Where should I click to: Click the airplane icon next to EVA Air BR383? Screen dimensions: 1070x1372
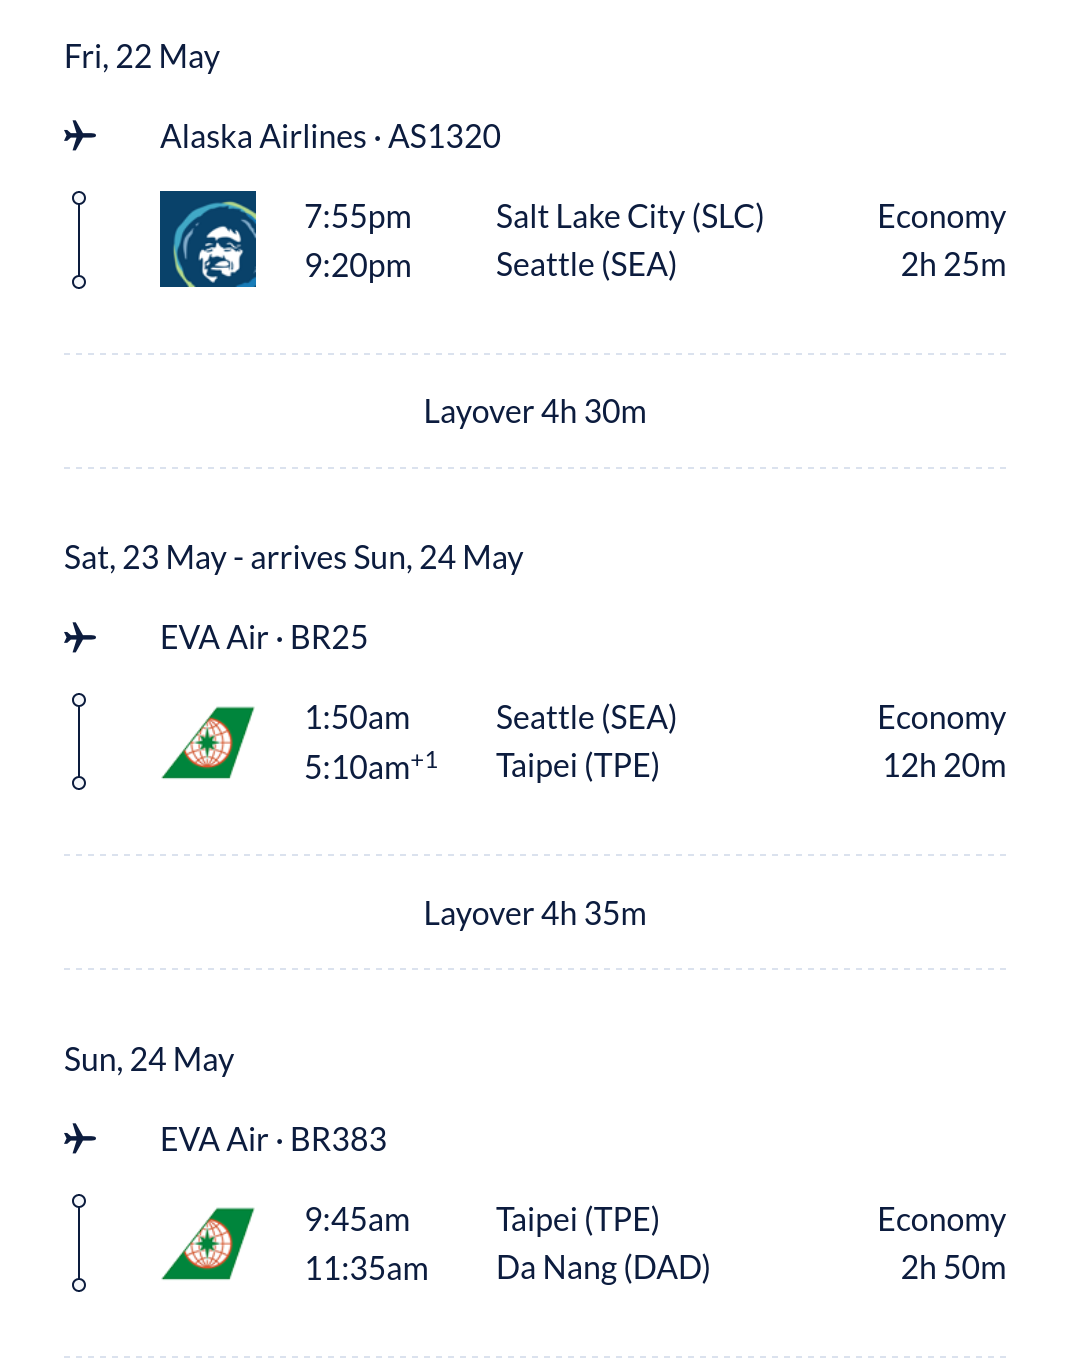point(80,1138)
